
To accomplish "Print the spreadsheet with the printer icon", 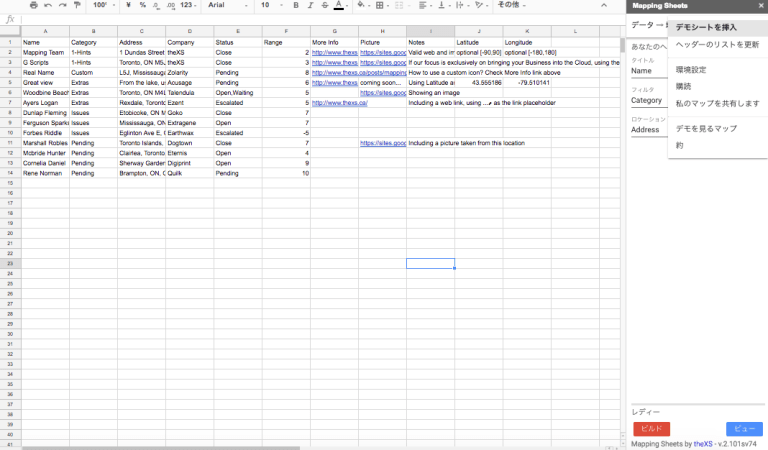I will [x=33, y=5].
